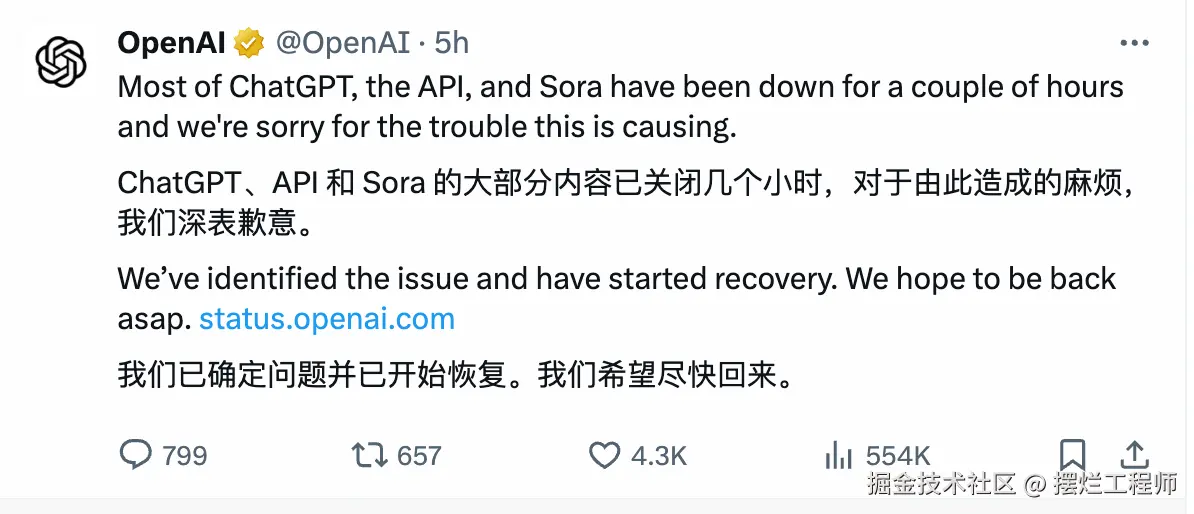Screen dimensions: 1194x514
Task: Click the Chinese translation starting 'ChatGPT、API'
Action: [x=620, y=202]
